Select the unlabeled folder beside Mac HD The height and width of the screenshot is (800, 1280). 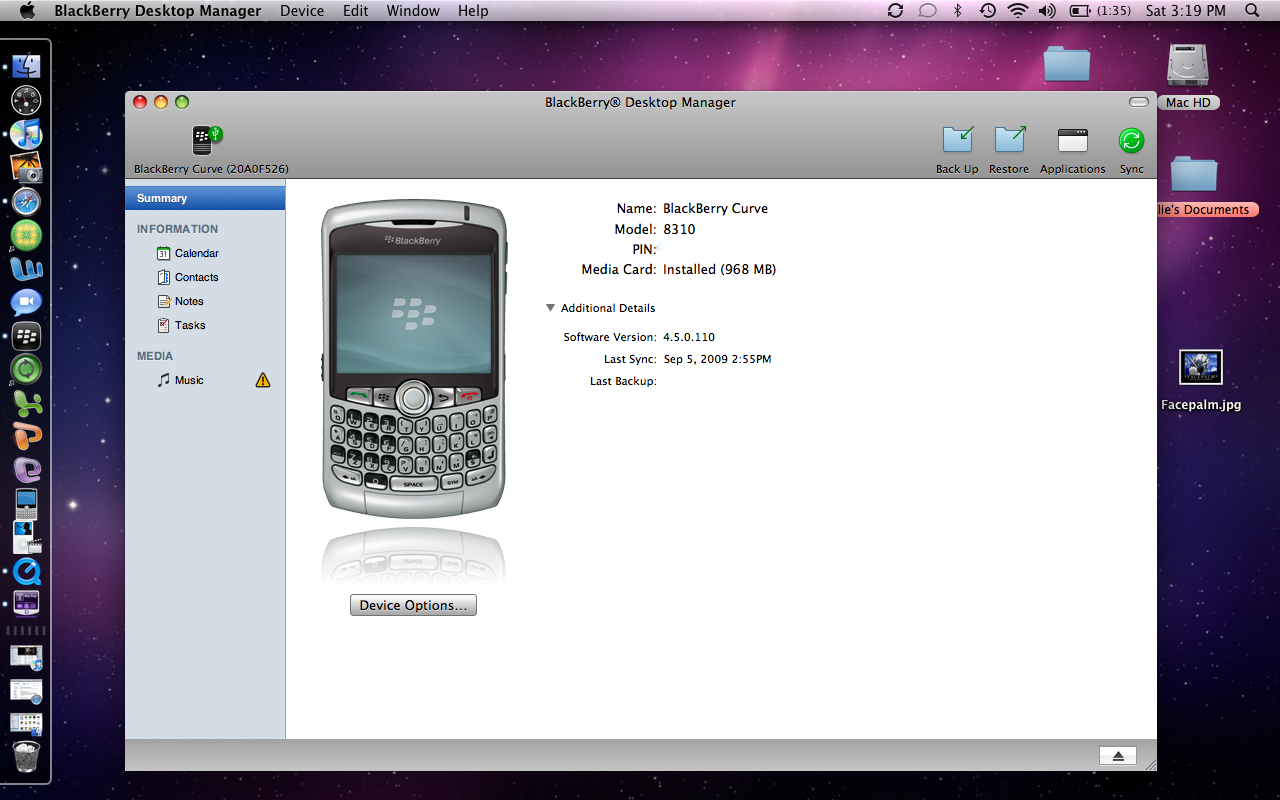1067,64
